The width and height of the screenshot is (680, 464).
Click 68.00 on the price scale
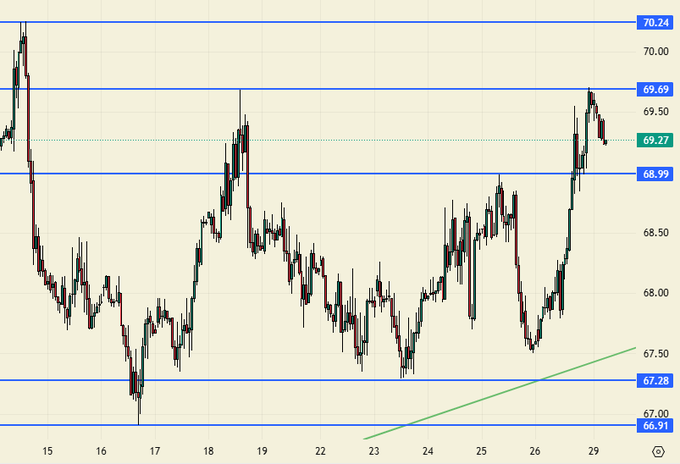tap(656, 293)
